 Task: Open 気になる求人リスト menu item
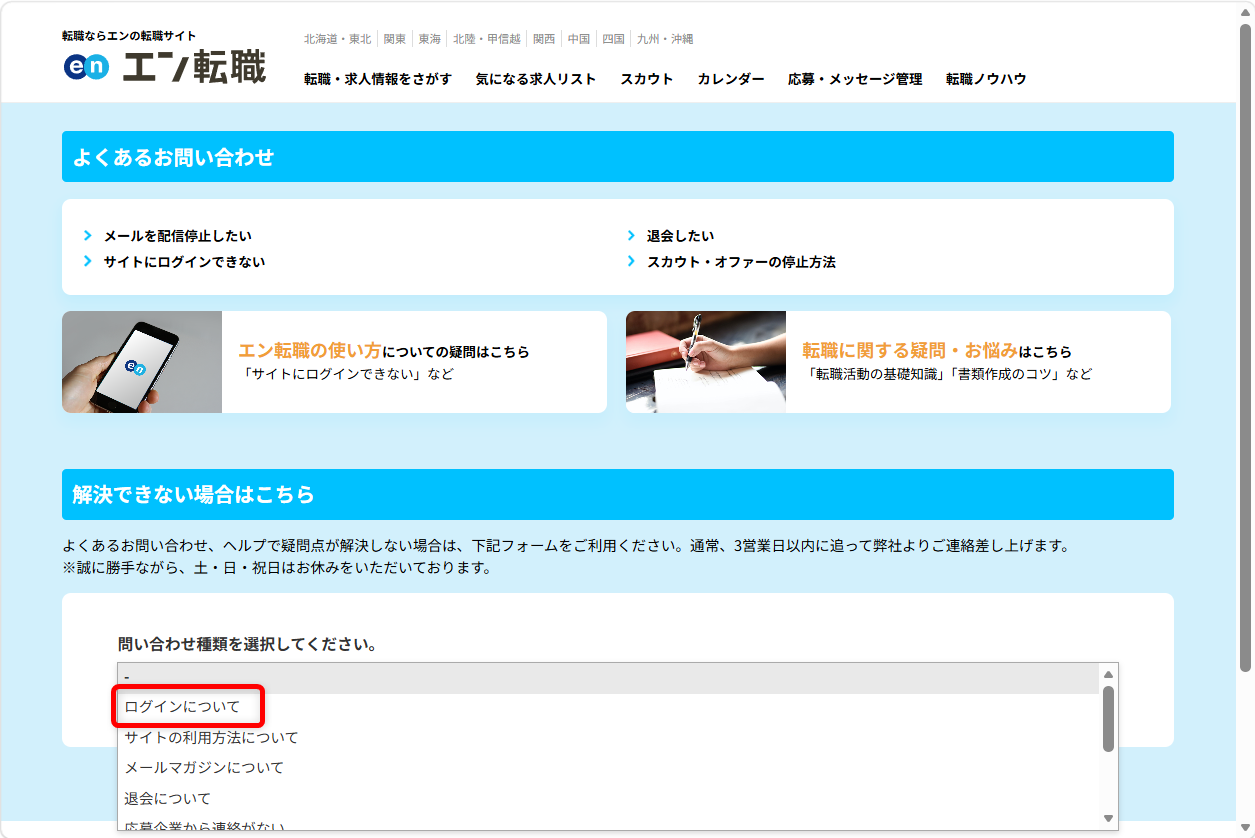(x=536, y=79)
